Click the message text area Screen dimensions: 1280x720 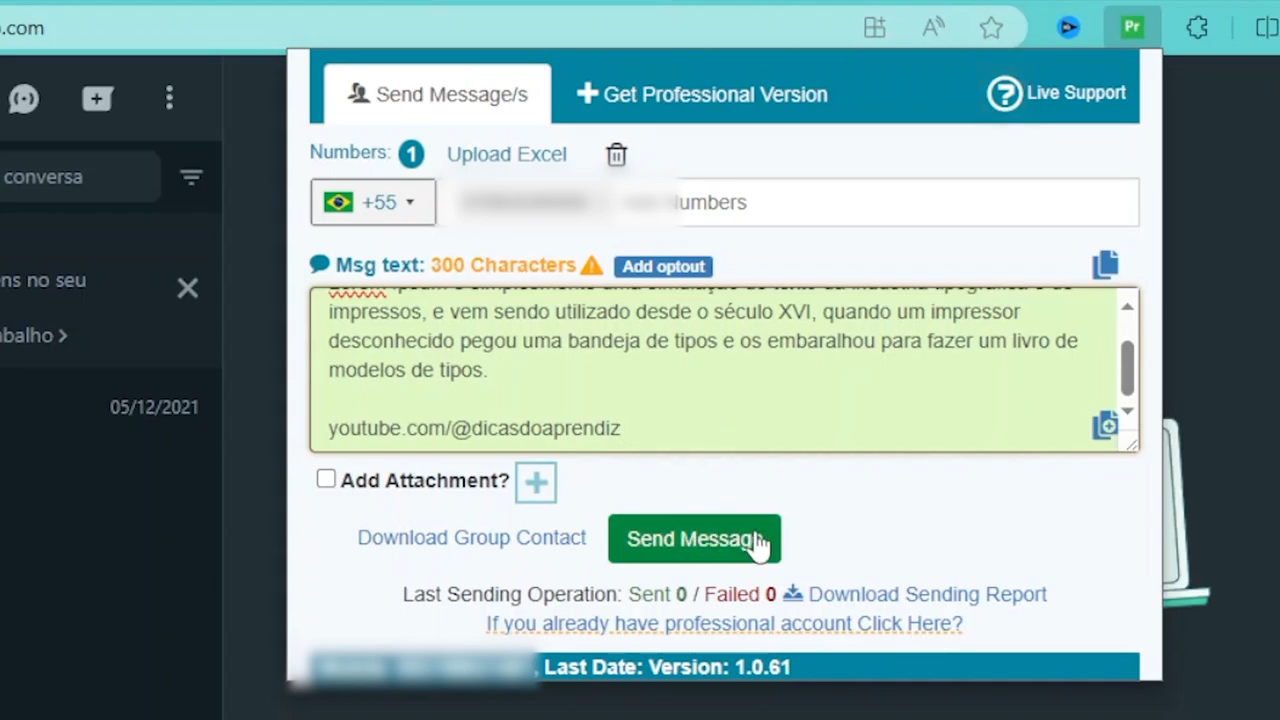tap(714, 369)
